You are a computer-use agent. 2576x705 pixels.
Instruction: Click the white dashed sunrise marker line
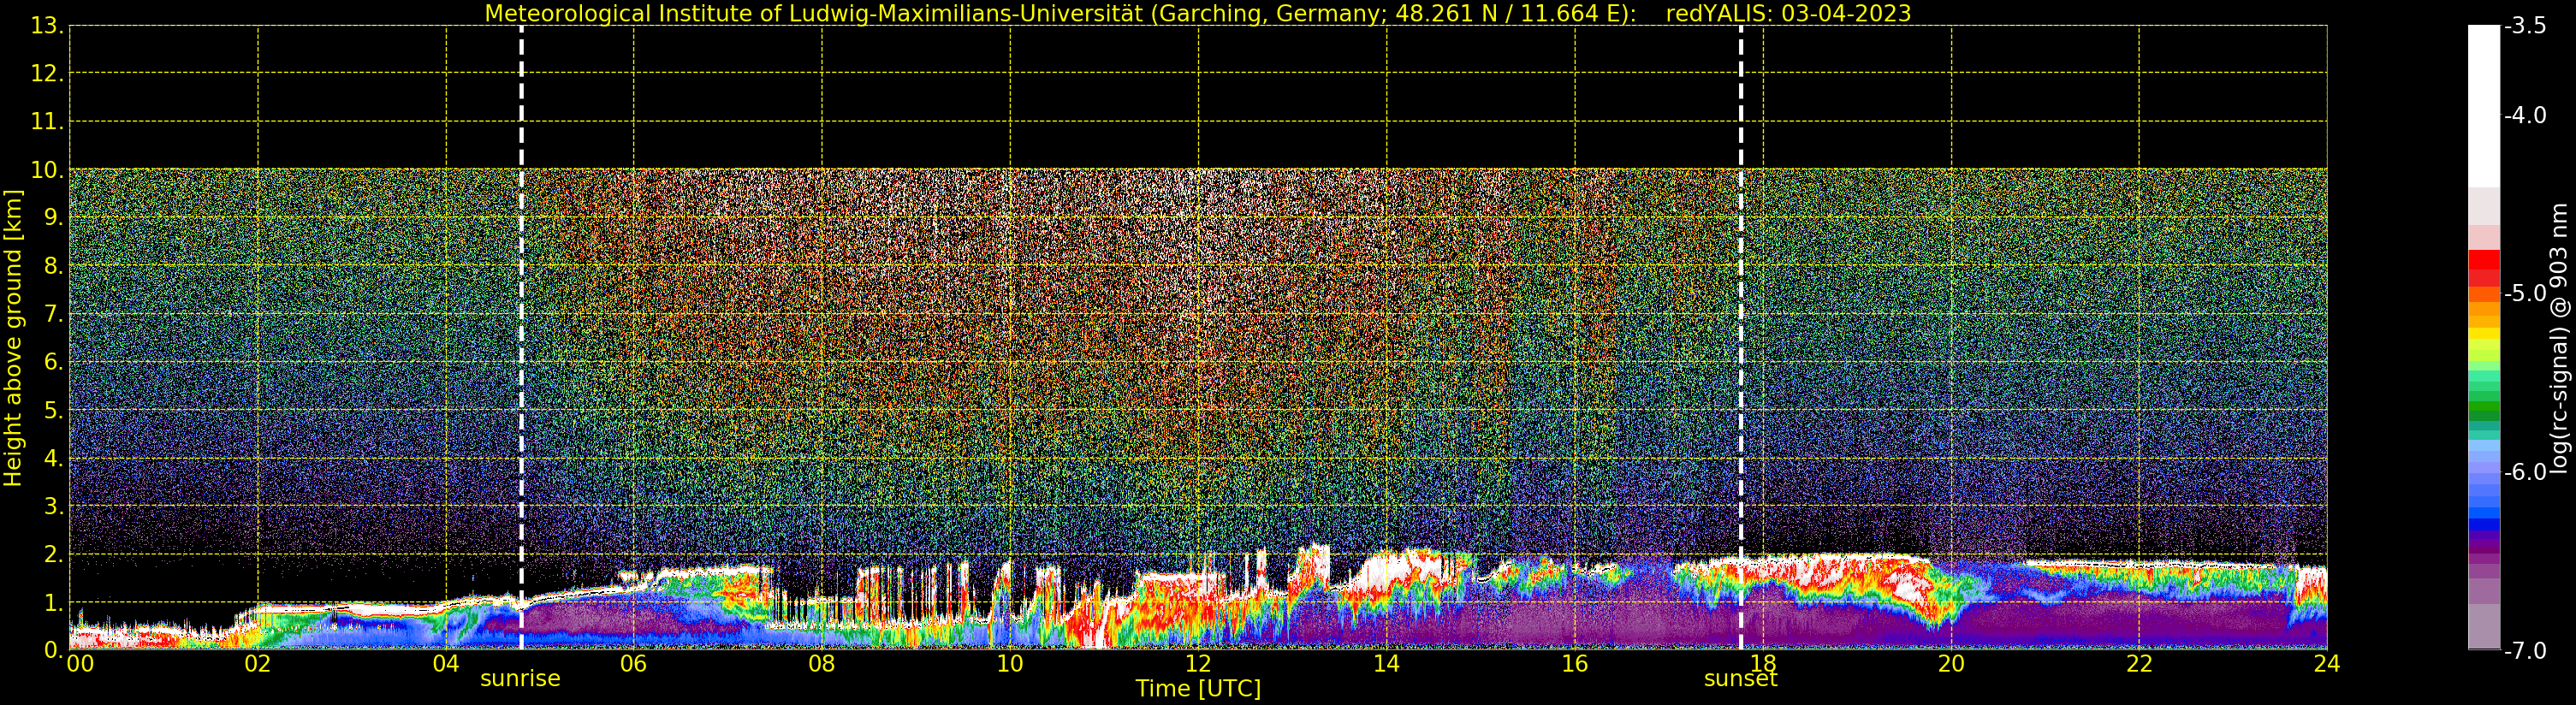click(521, 338)
